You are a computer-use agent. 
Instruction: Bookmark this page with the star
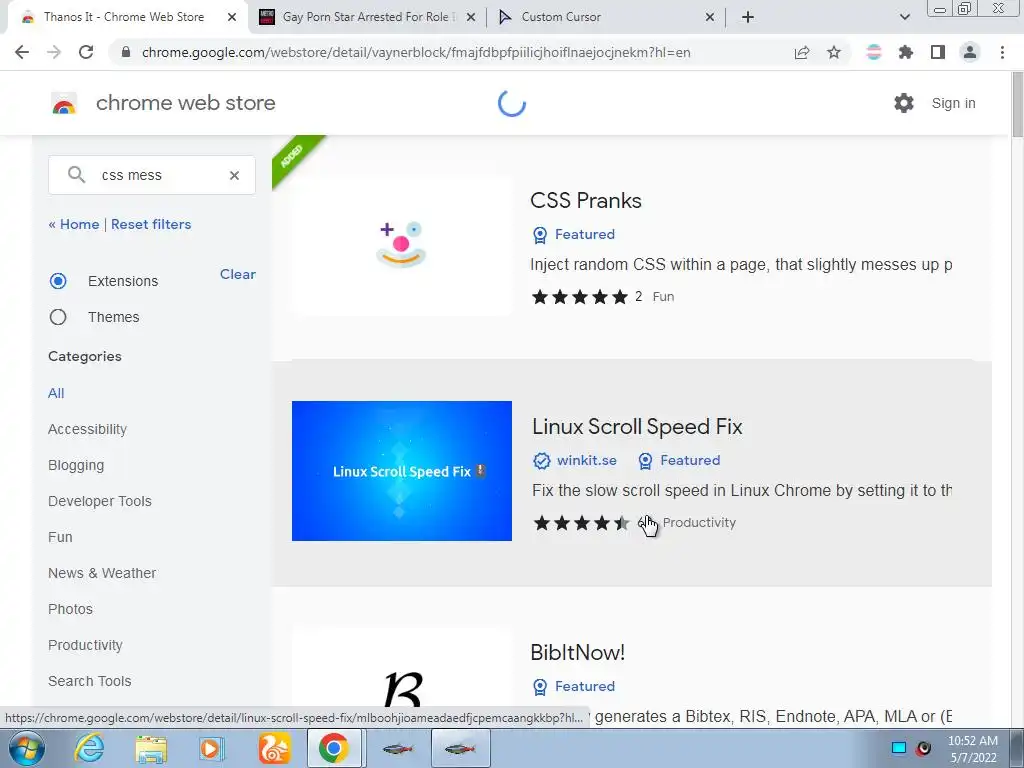834,52
